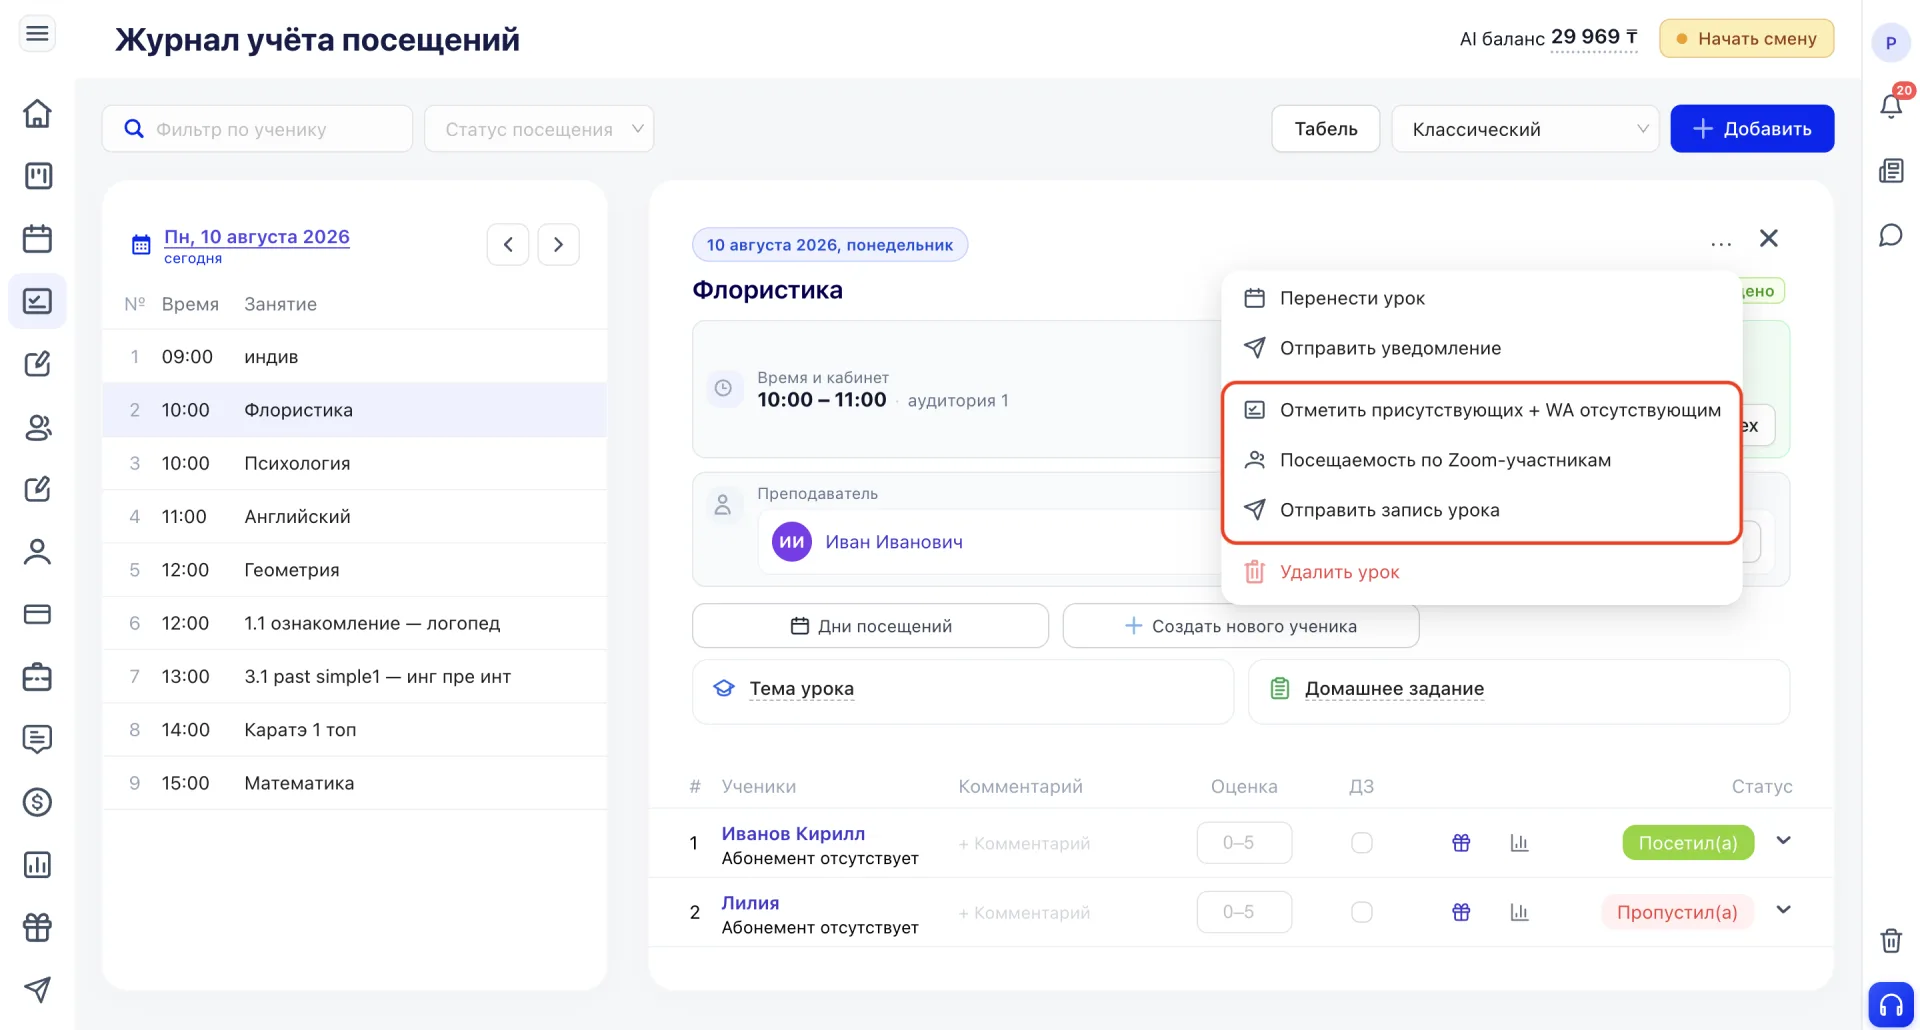Screen dimensions: 1920x1030
Task: Tick the ДЗ checkbox for Лилия
Action: (x=1362, y=912)
